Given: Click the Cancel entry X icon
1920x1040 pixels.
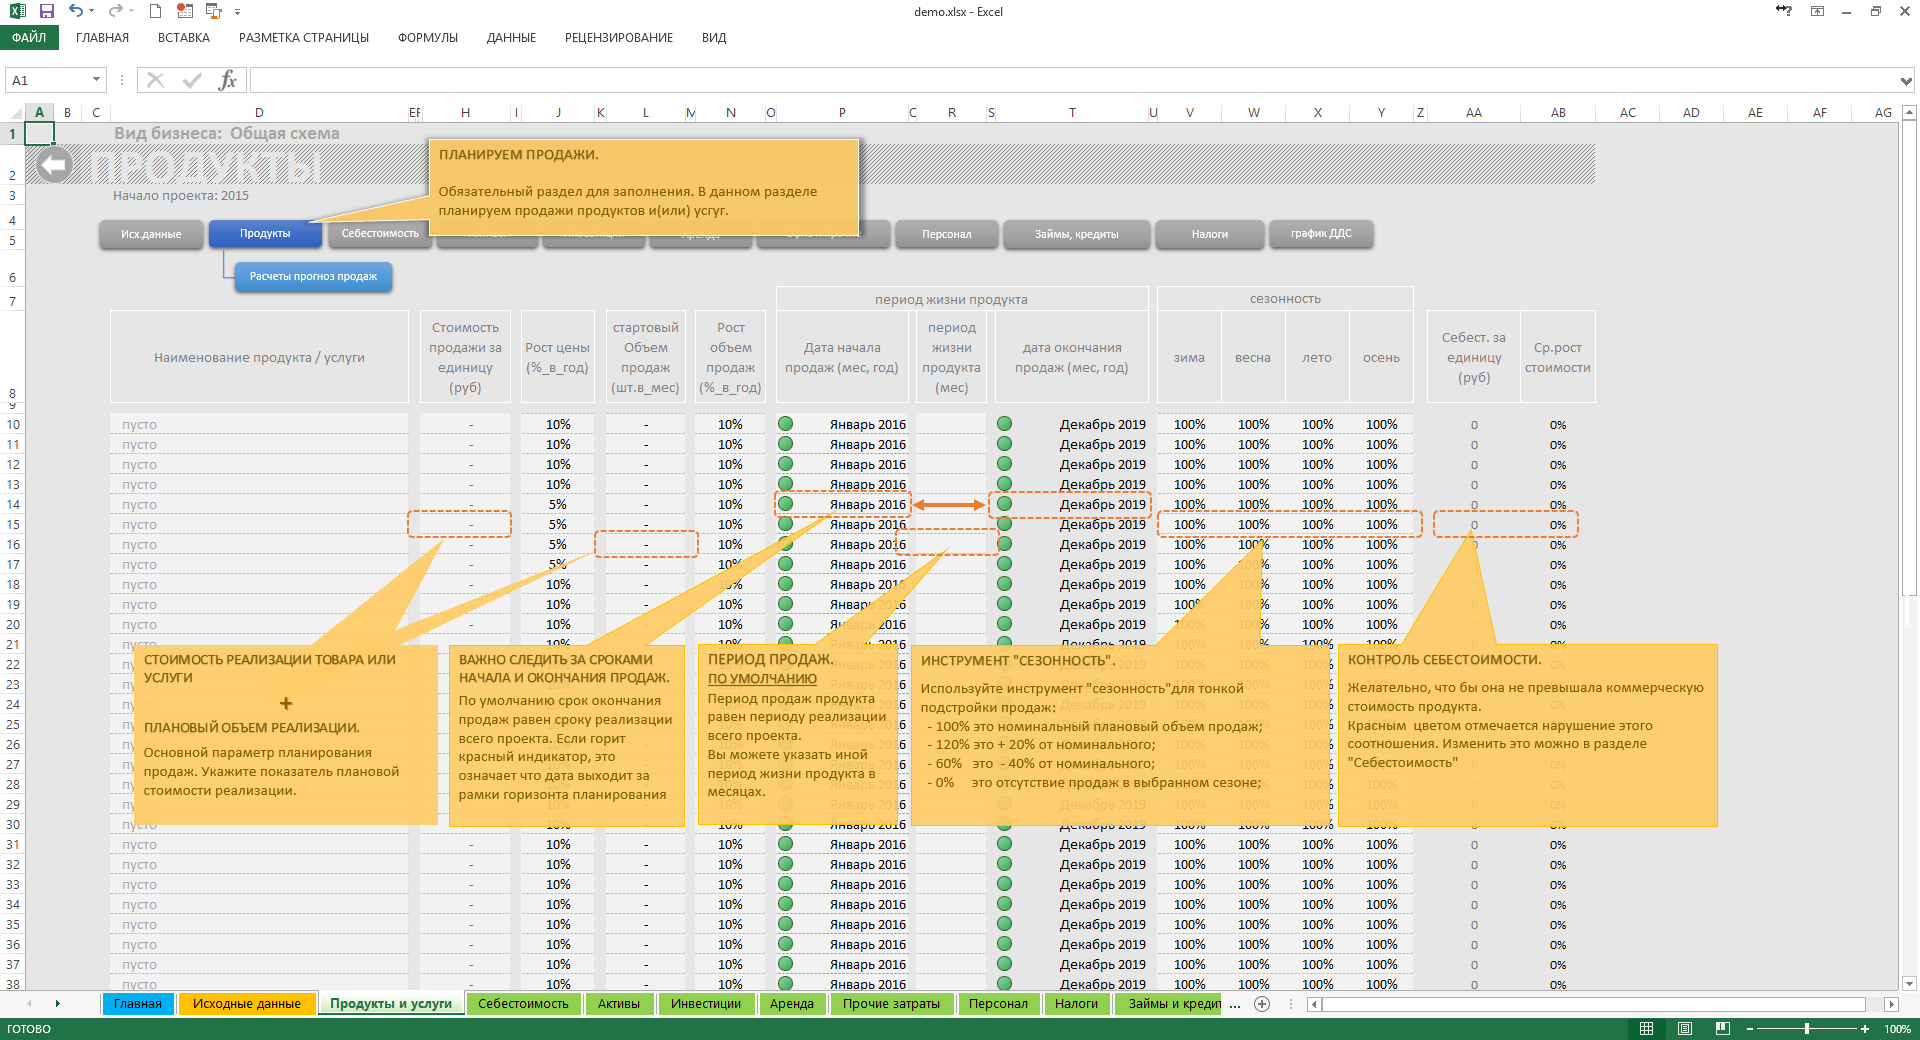Looking at the screenshot, I should [x=155, y=80].
